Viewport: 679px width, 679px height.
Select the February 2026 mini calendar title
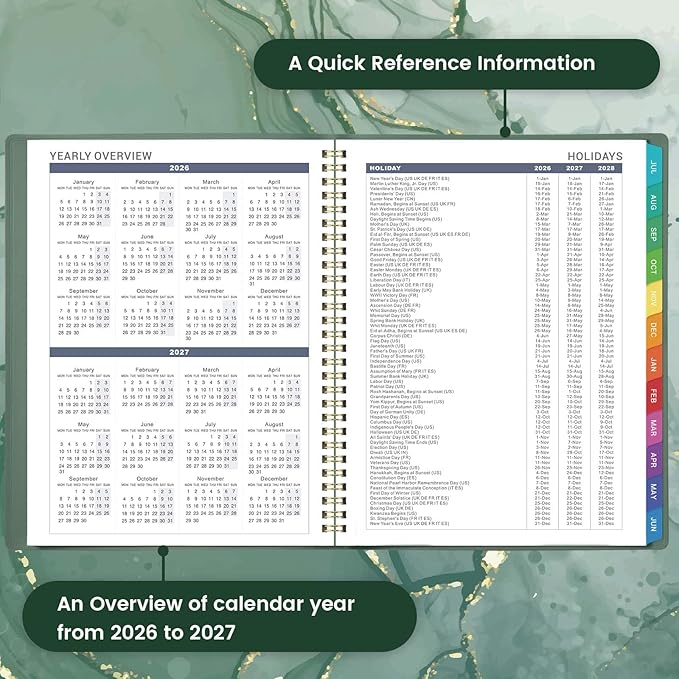tap(147, 182)
